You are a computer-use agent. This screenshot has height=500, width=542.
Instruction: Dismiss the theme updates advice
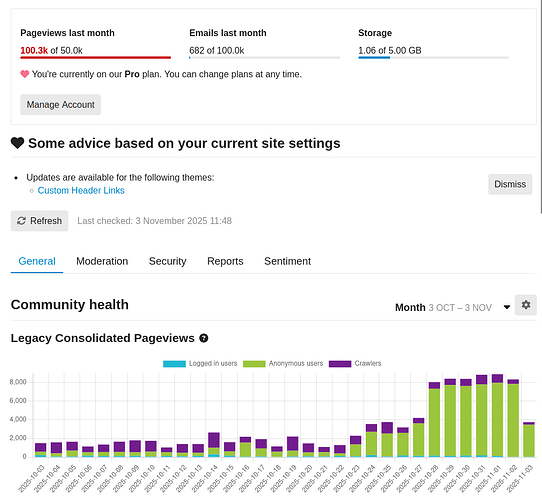(510, 184)
